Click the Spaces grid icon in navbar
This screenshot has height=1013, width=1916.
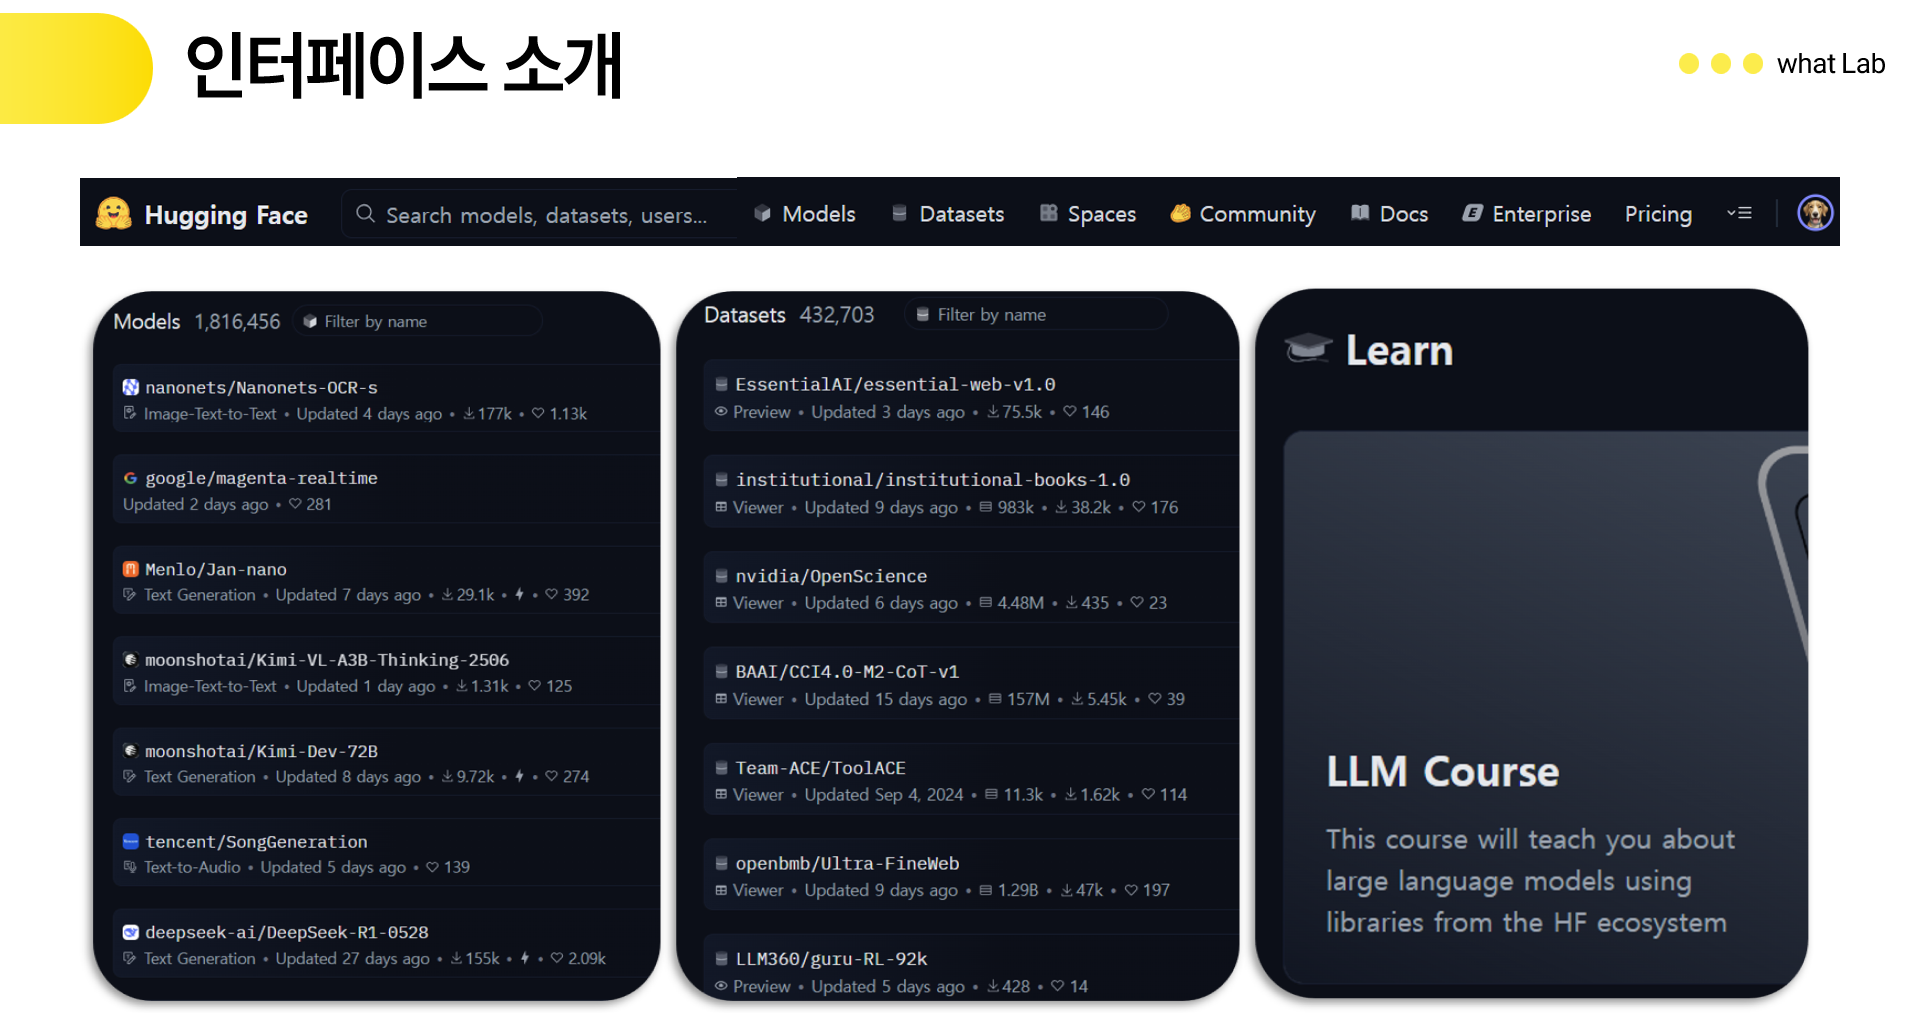pyautogui.click(x=1048, y=213)
